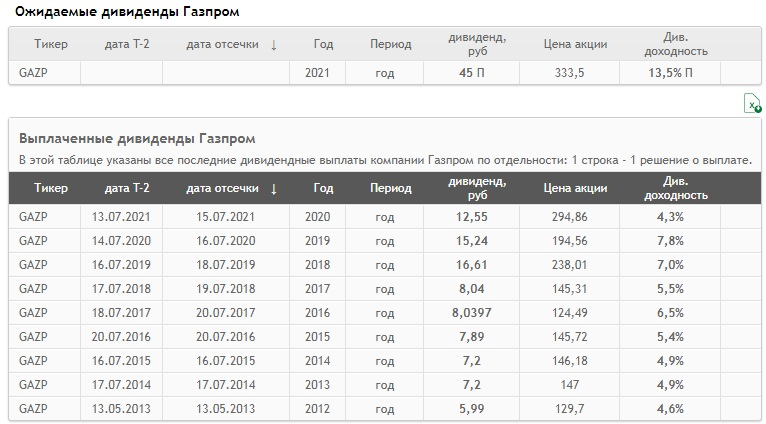The image size is (766, 424).
Task: Select the dividend value 16,61
Action: [471, 265]
